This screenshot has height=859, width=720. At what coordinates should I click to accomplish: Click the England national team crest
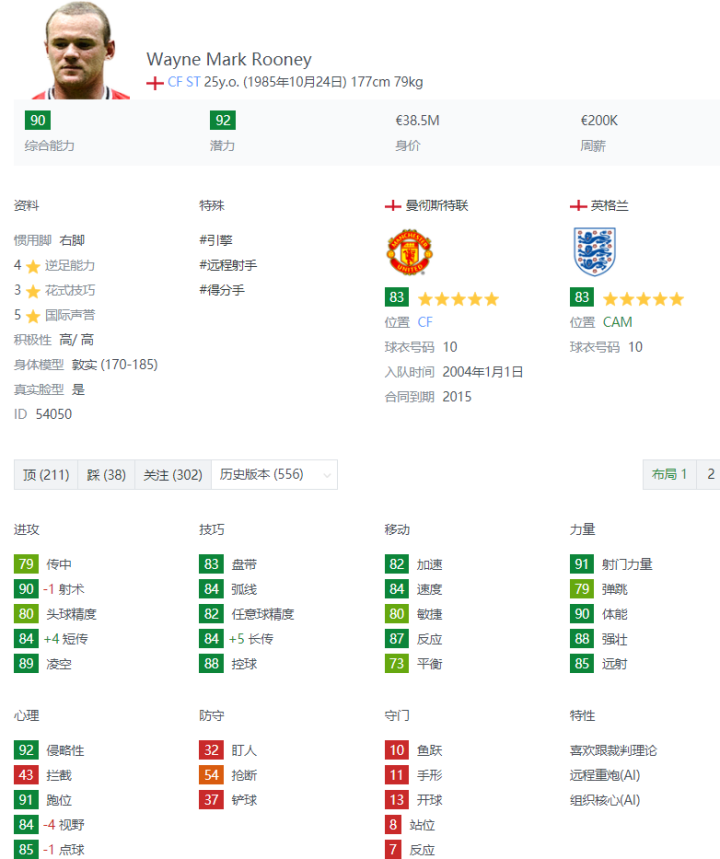[594, 252]
